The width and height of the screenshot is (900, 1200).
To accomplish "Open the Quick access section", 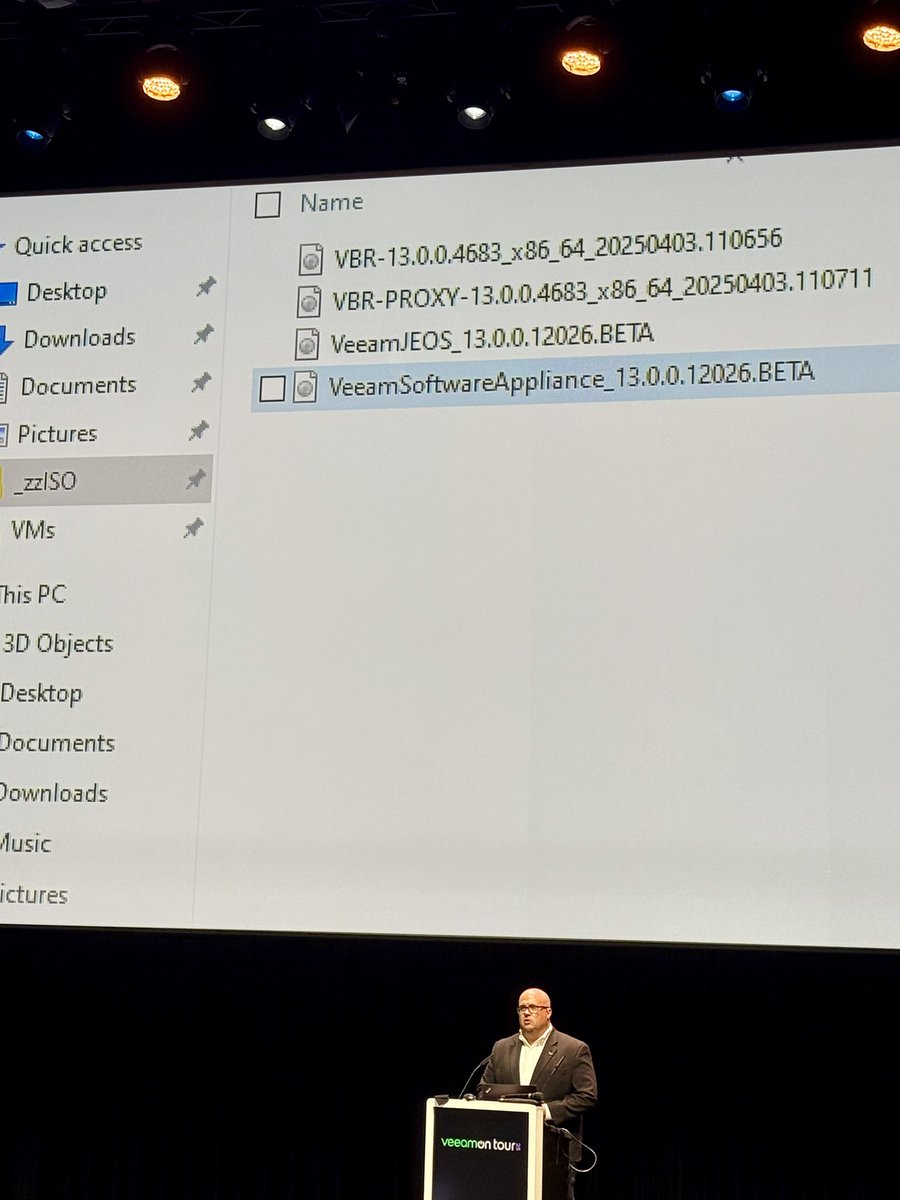I will 78,243.
